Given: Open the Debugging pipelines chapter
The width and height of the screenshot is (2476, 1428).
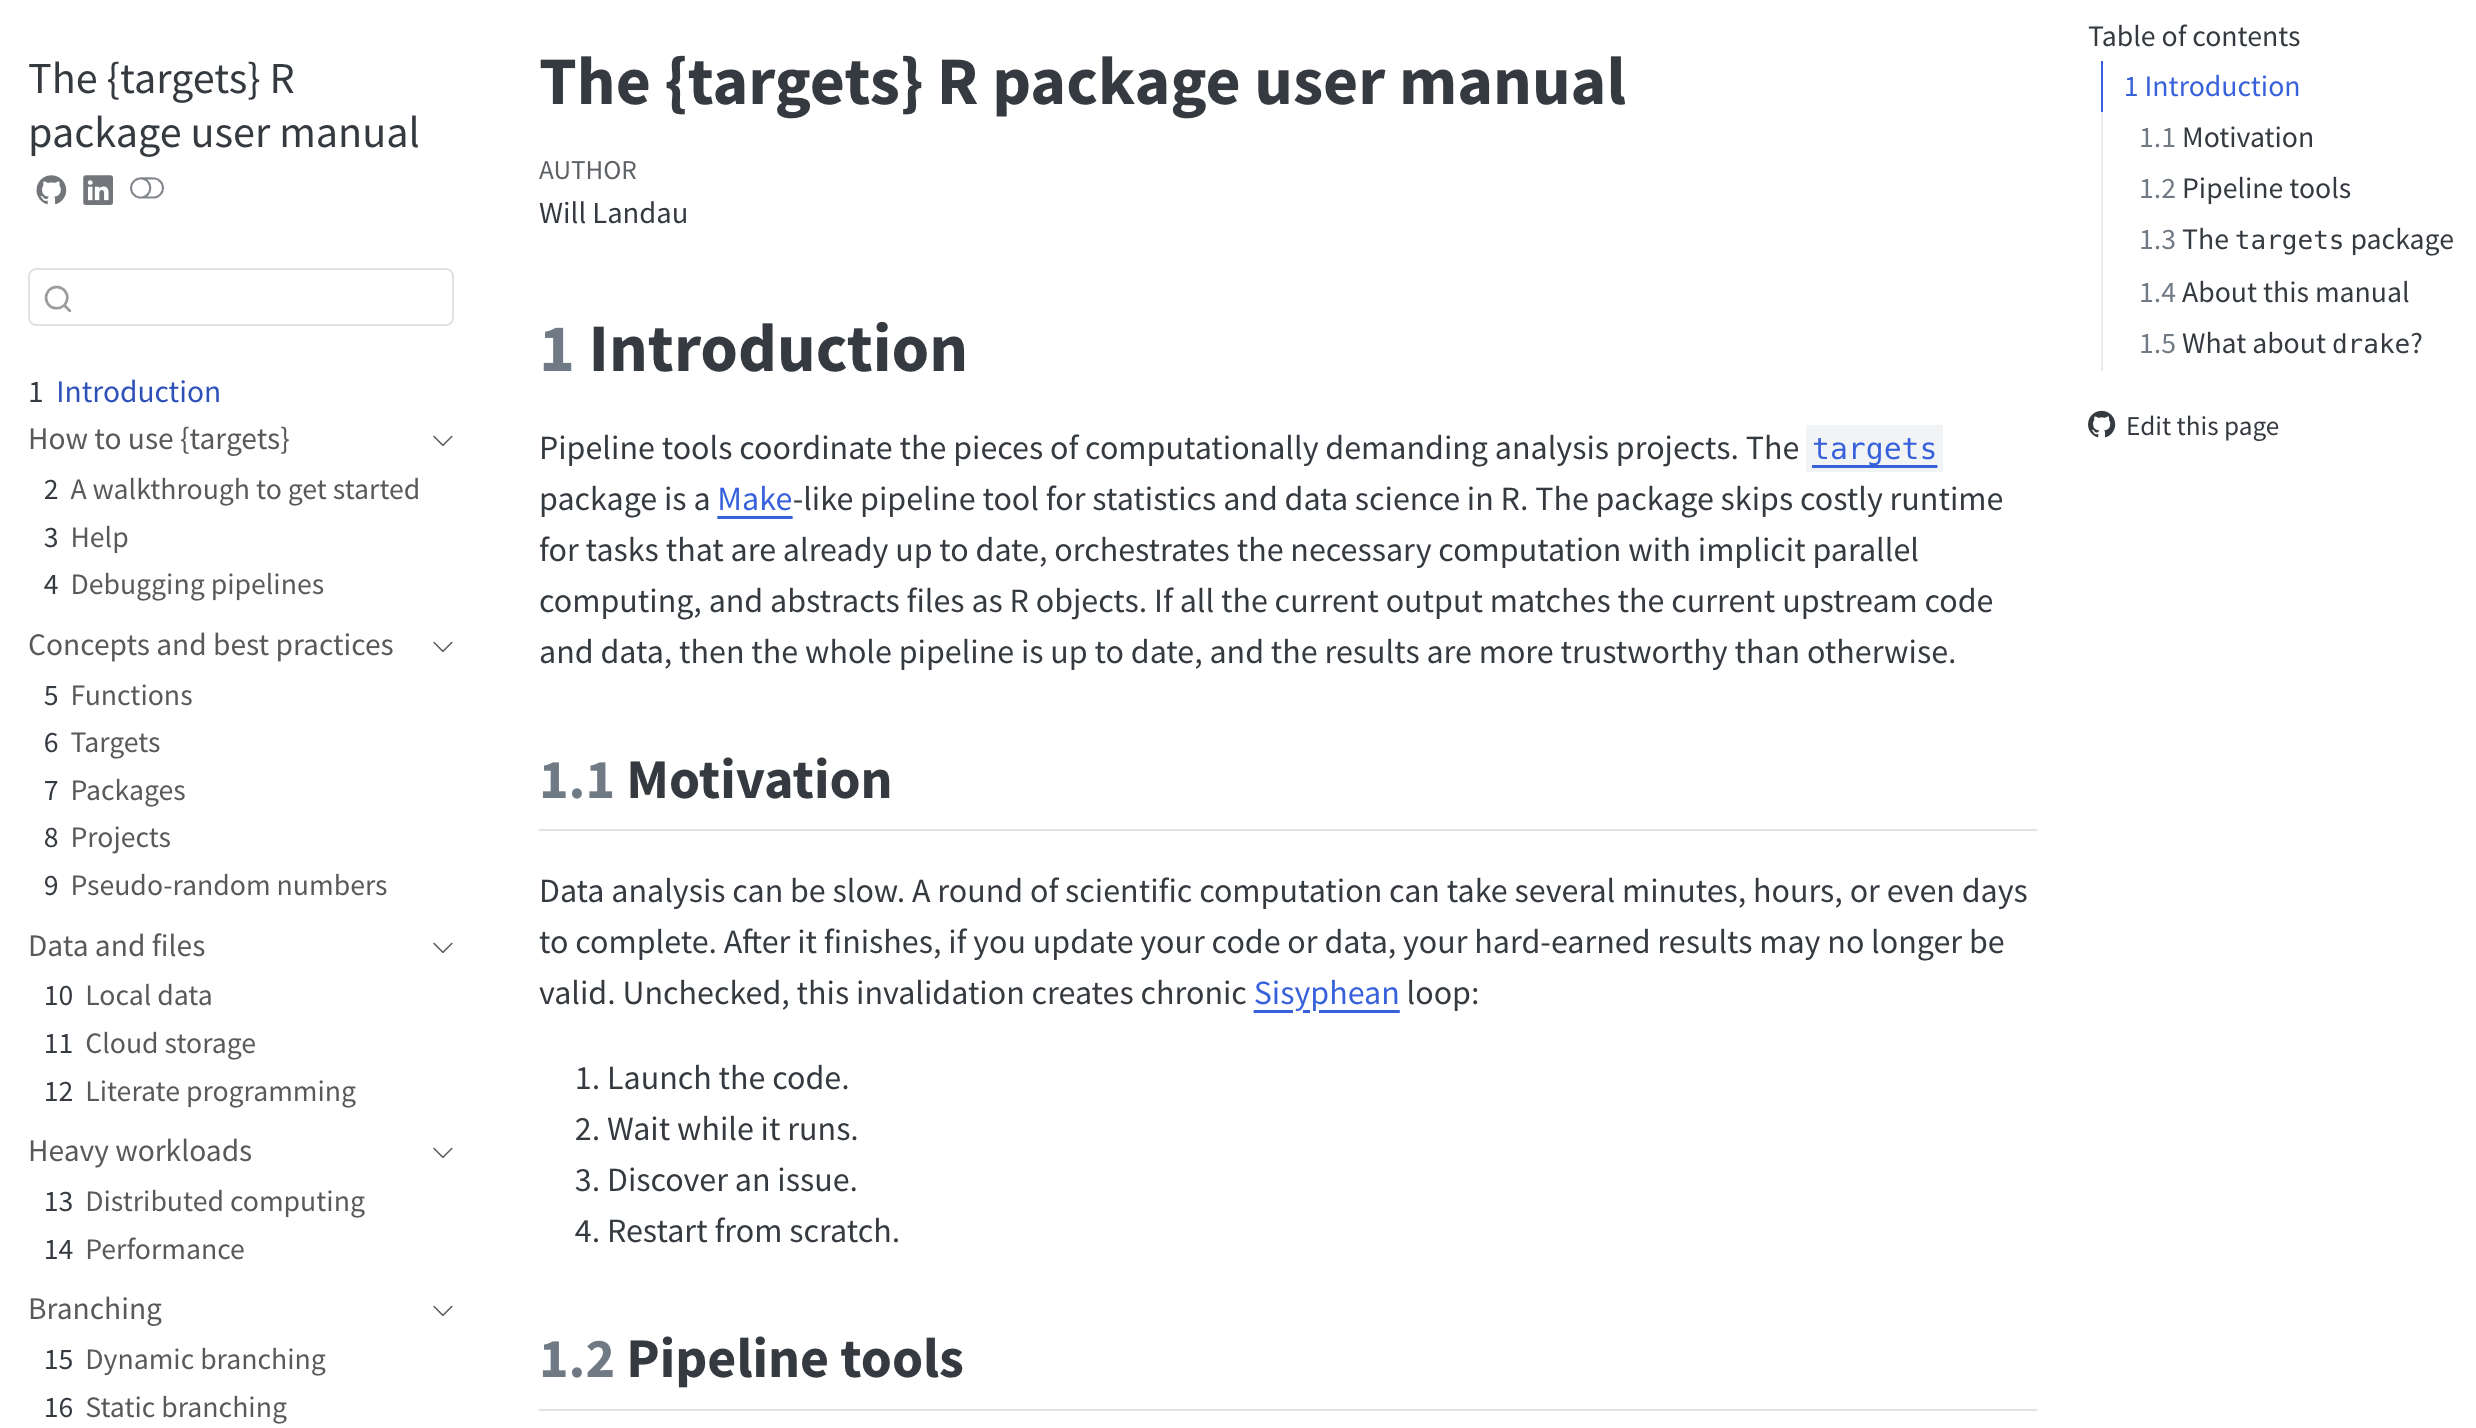Looking at the screenshot, I should 184,584.
